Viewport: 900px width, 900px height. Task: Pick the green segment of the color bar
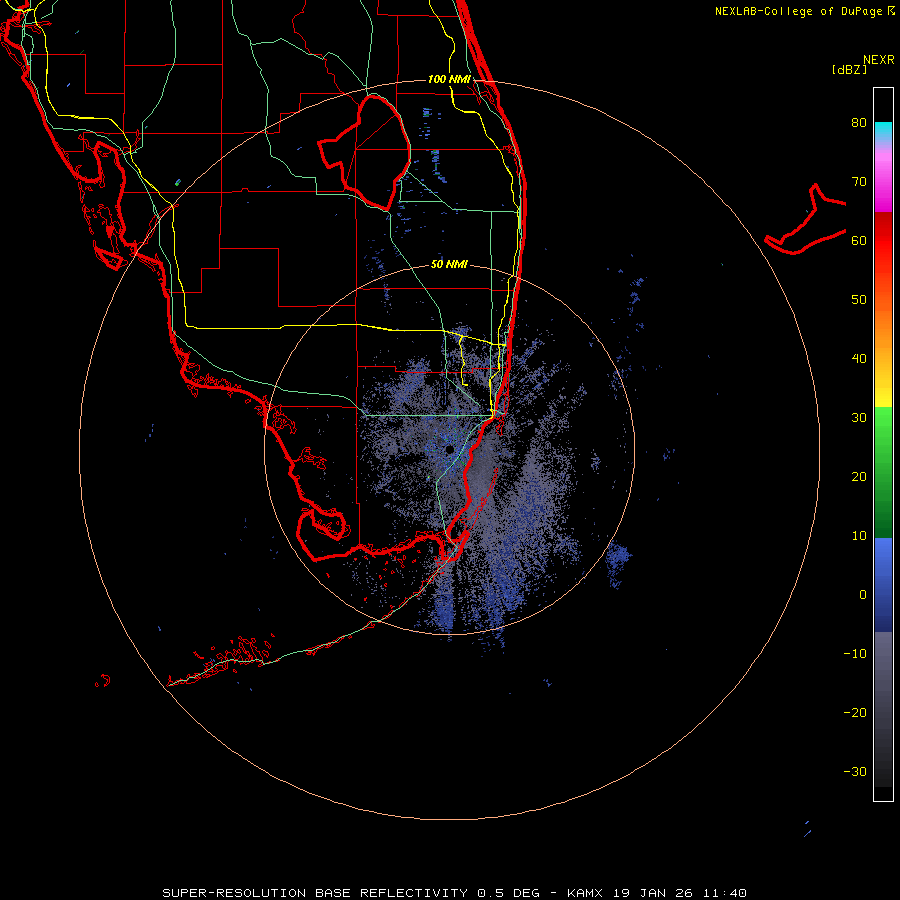883,472
